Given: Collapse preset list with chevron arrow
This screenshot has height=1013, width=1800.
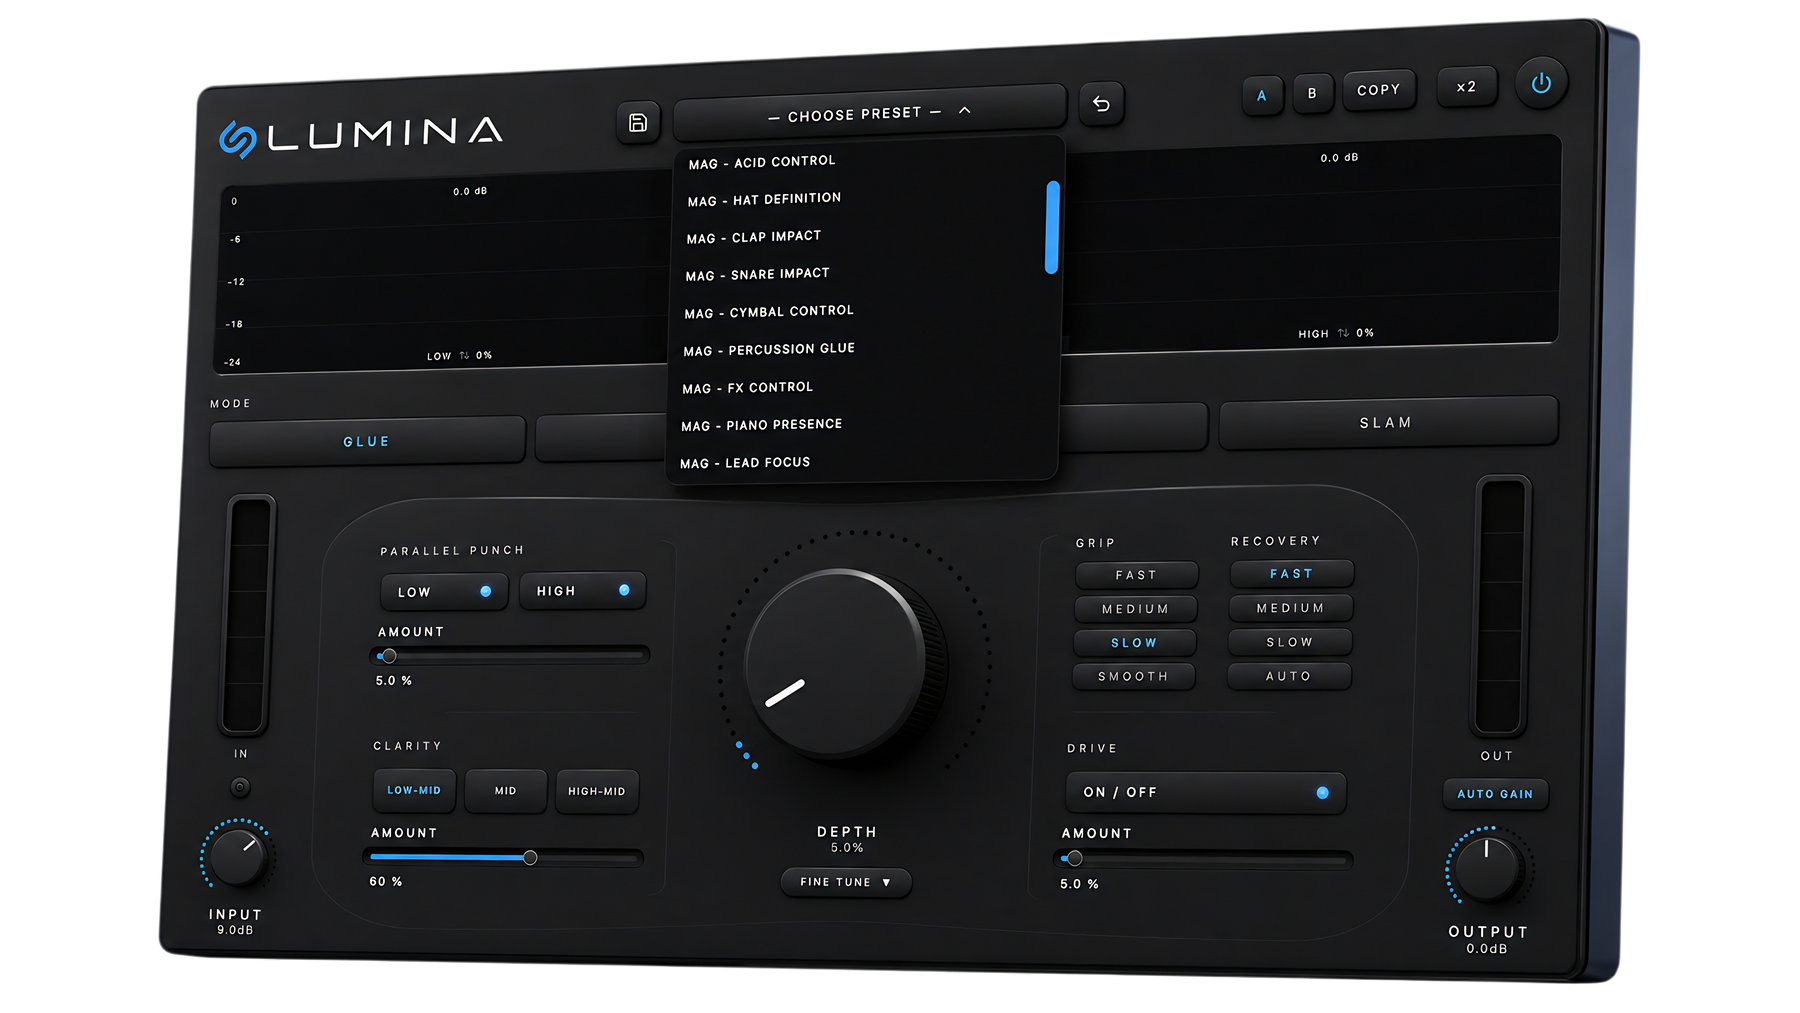Looking at the screenshot, I should (964, 110).
